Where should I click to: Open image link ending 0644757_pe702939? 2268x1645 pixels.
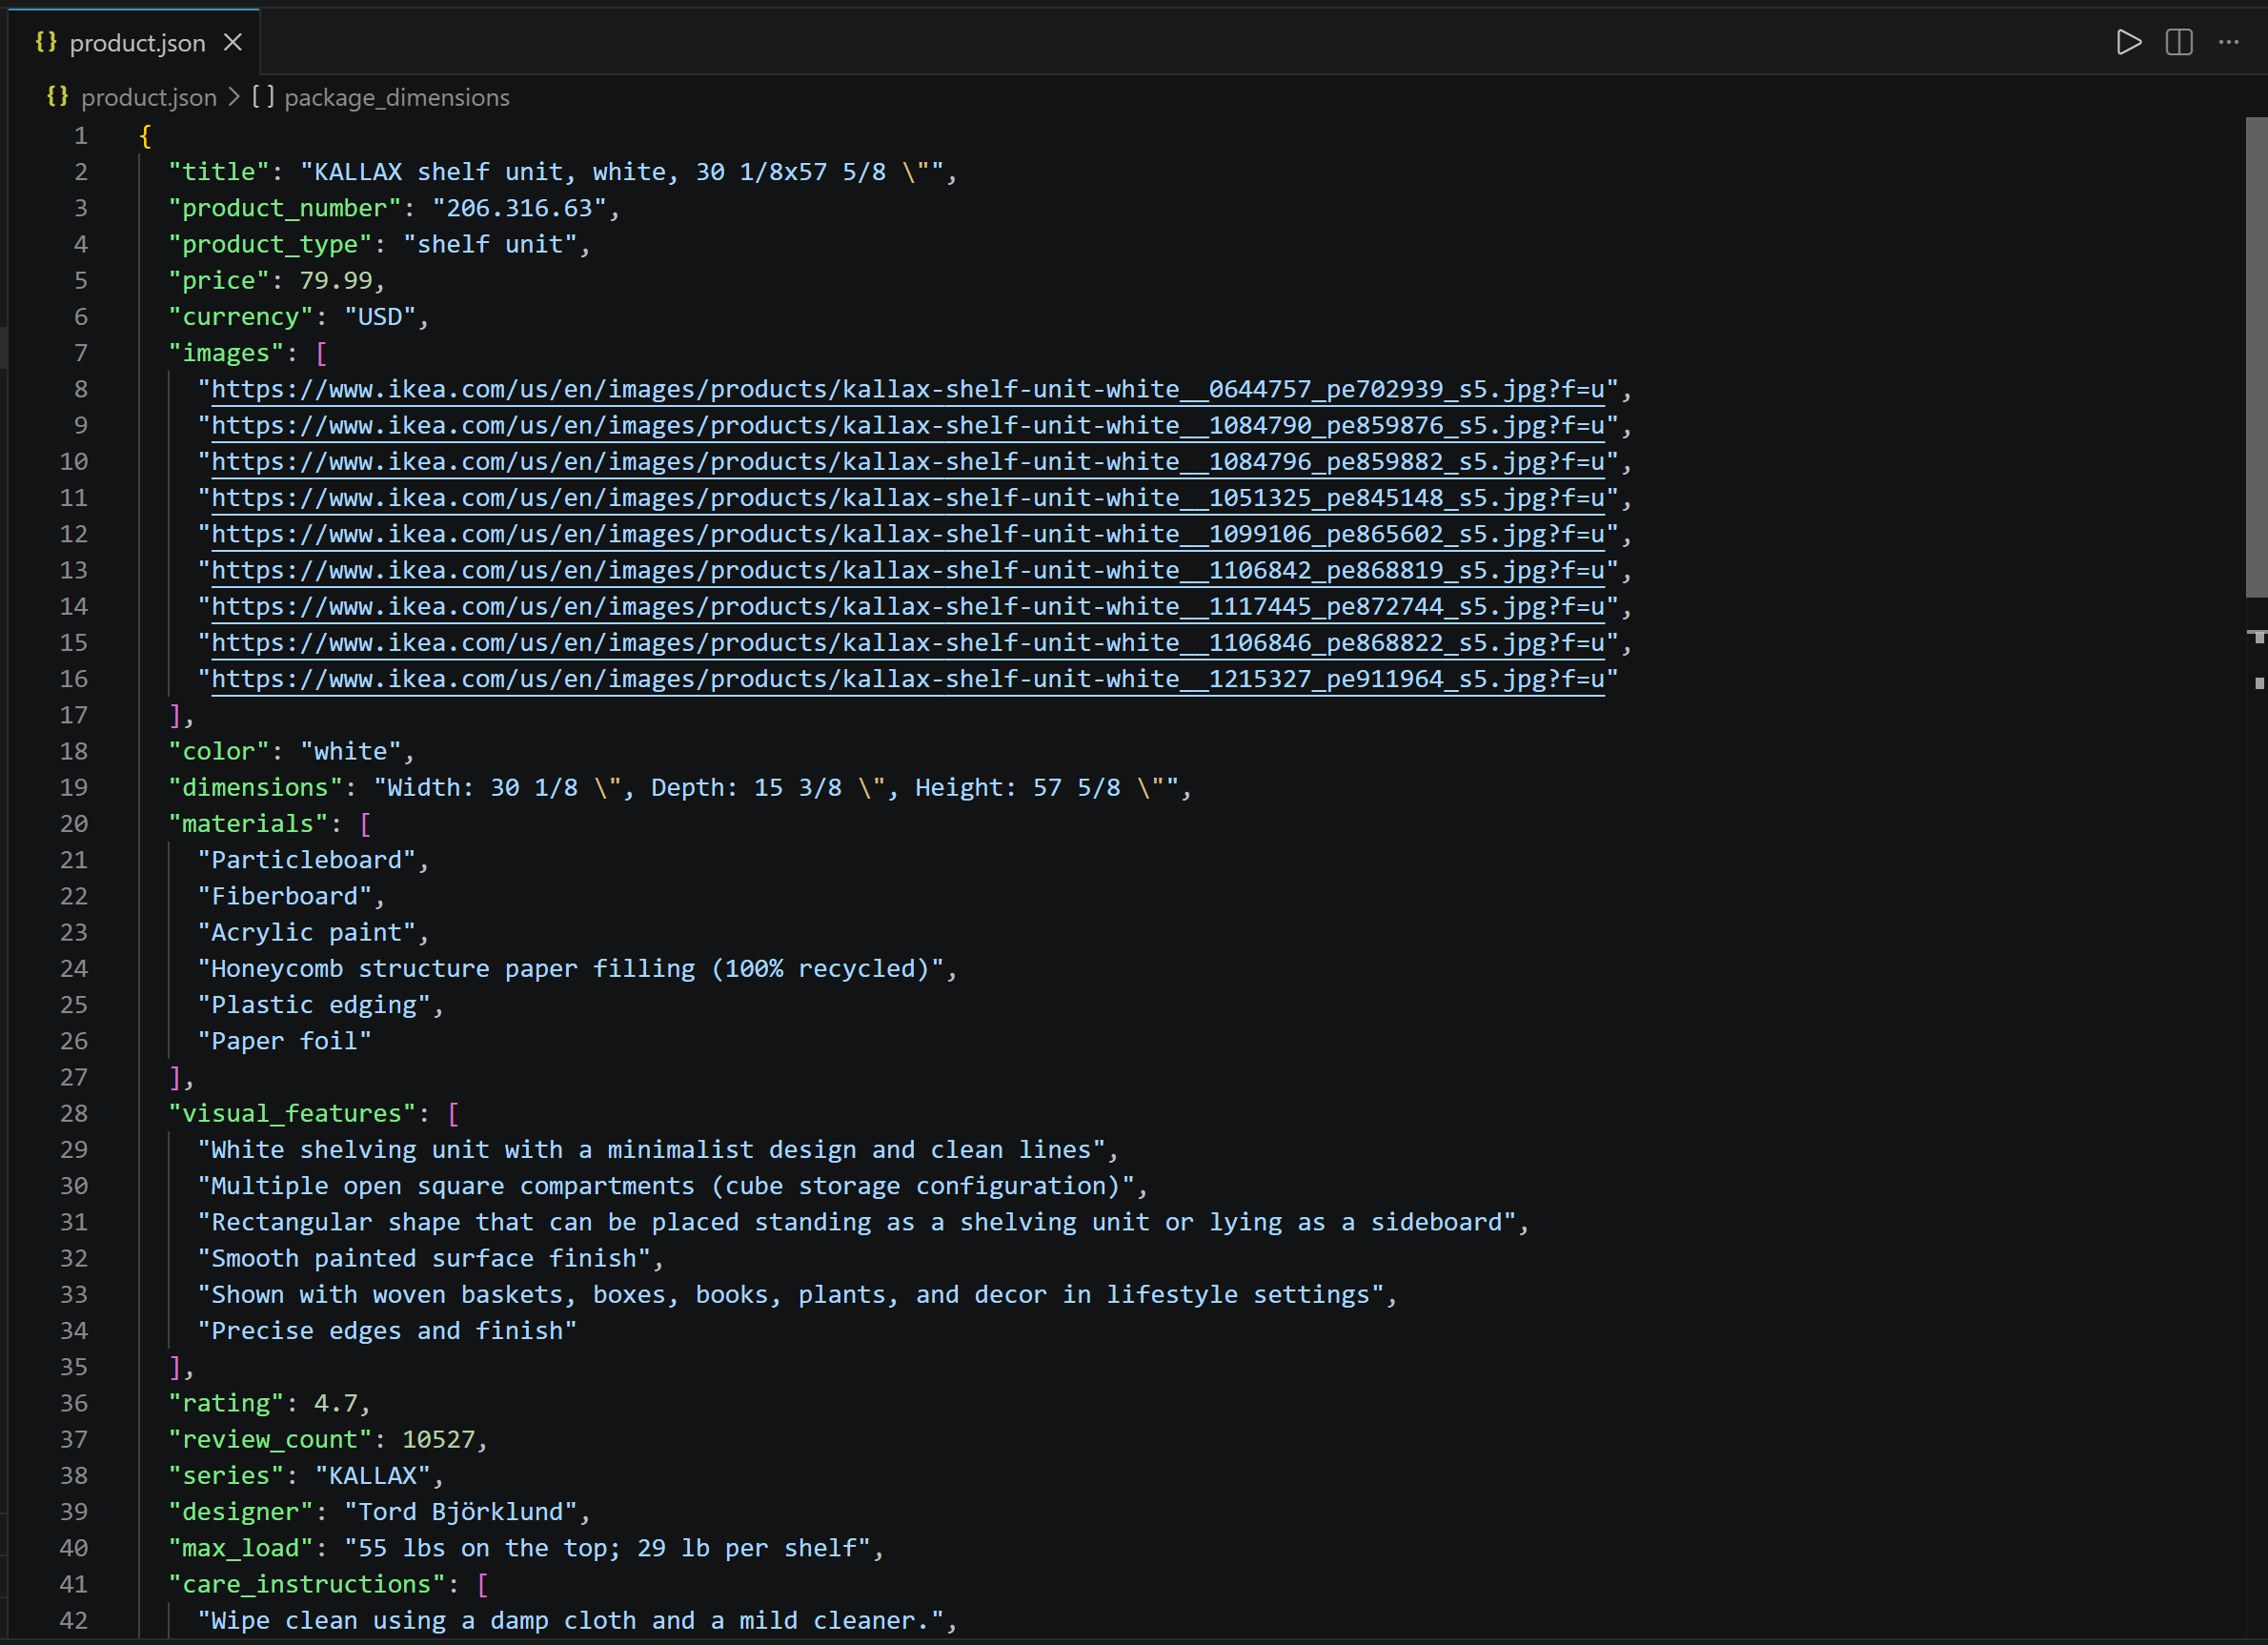pyautogui.click(x=907, y=389)
